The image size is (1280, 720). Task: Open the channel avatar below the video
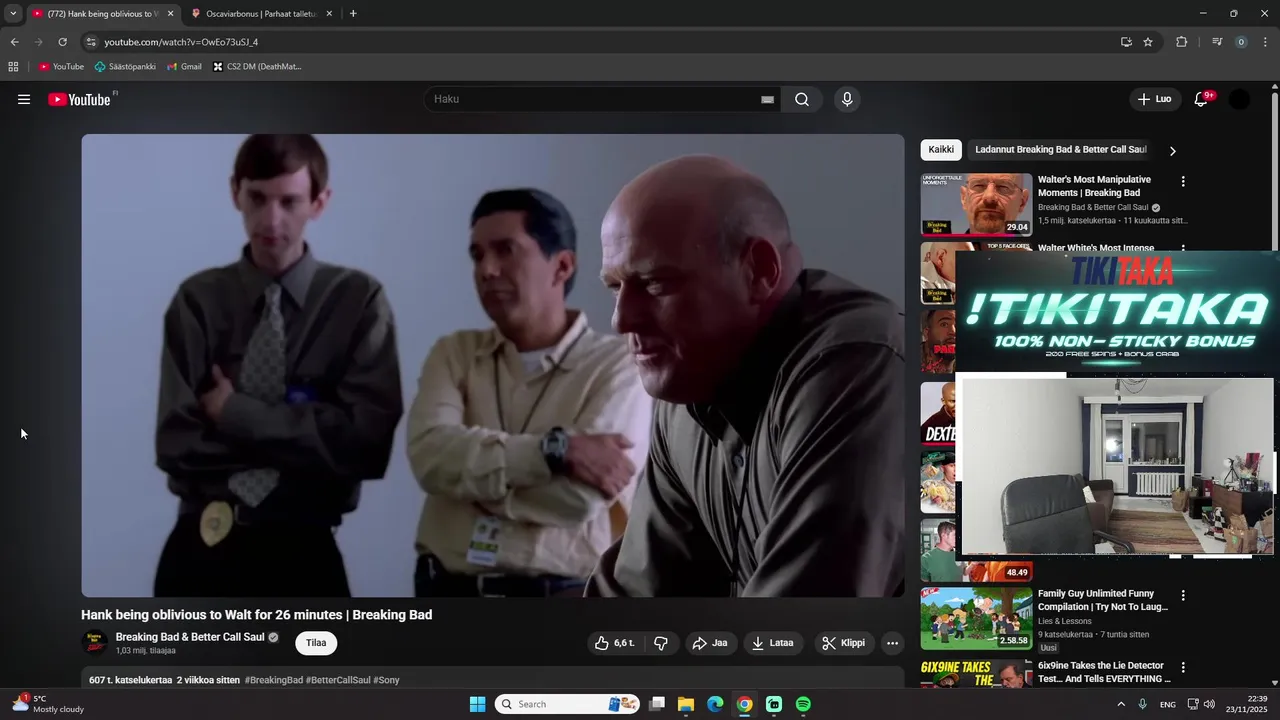(x=95, y=643)
